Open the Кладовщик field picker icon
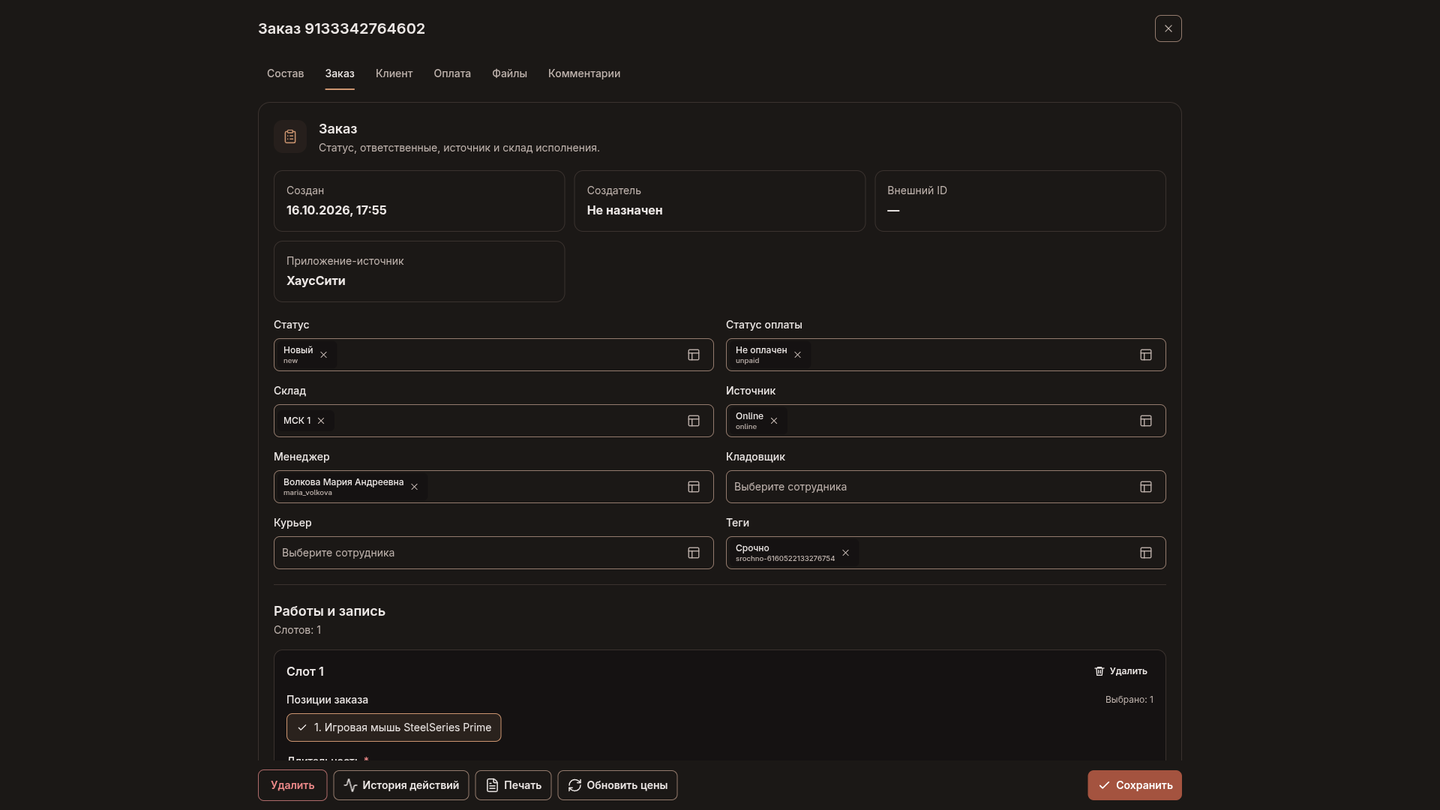Screen dimensions: 1440x810 [x=1146, y=487]
